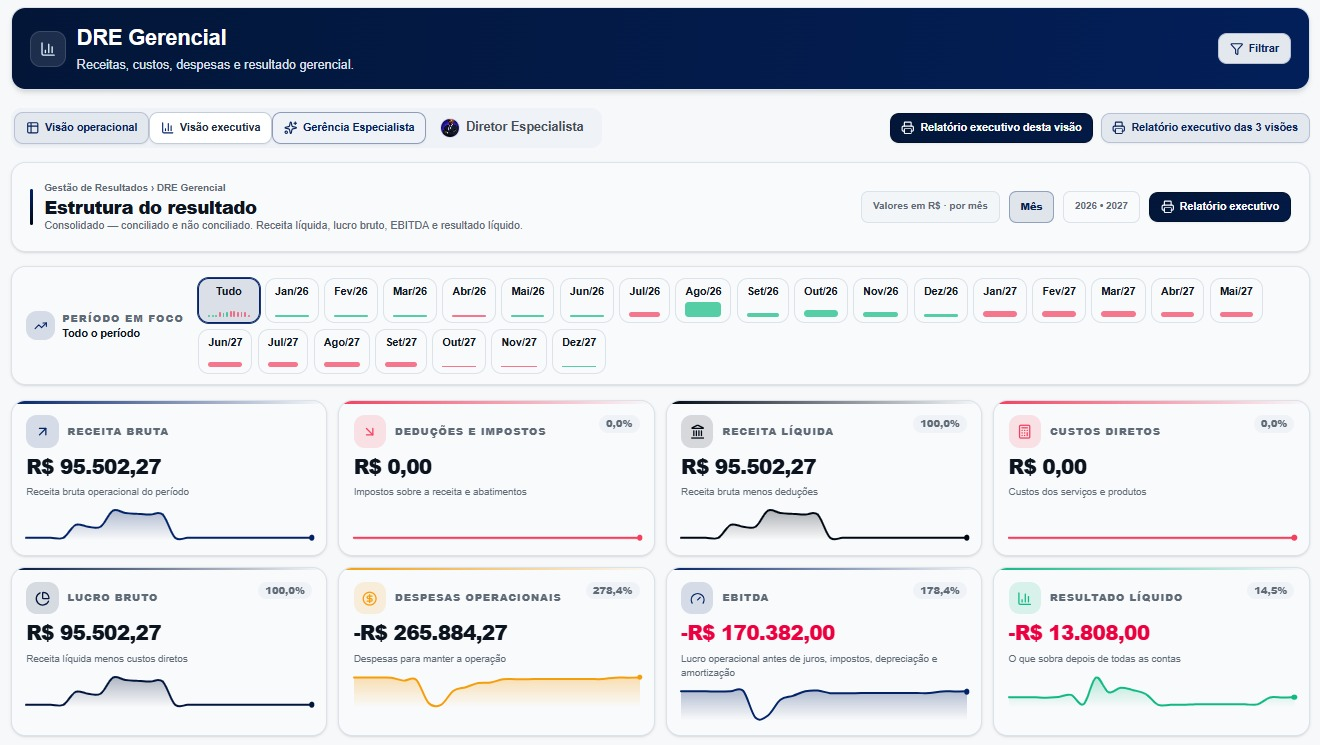This screenshot has height=745, width=1320.
Task: Switch to Visão executiva tab
Action: point(210,128)
